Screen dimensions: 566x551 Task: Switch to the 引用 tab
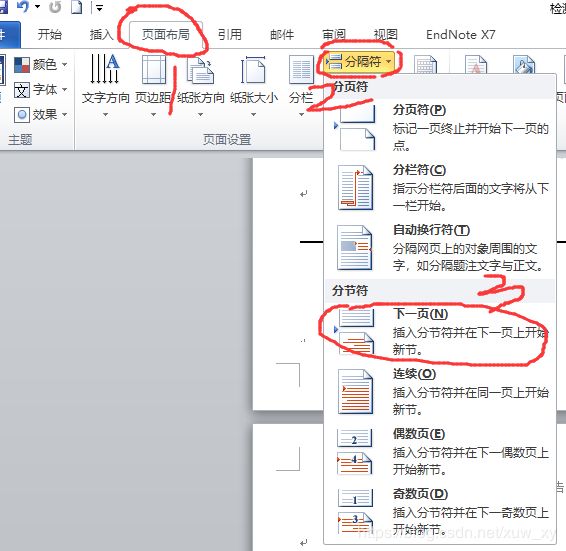[230, 35]
